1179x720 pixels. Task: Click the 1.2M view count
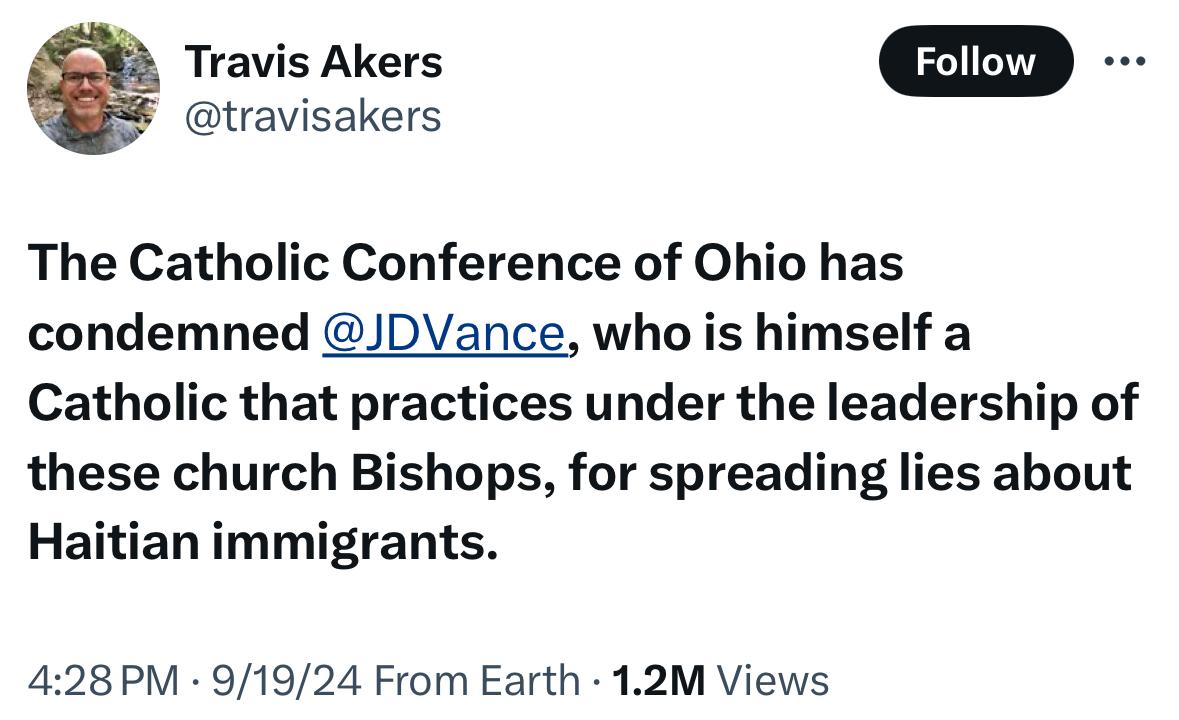tap(659, 681)
